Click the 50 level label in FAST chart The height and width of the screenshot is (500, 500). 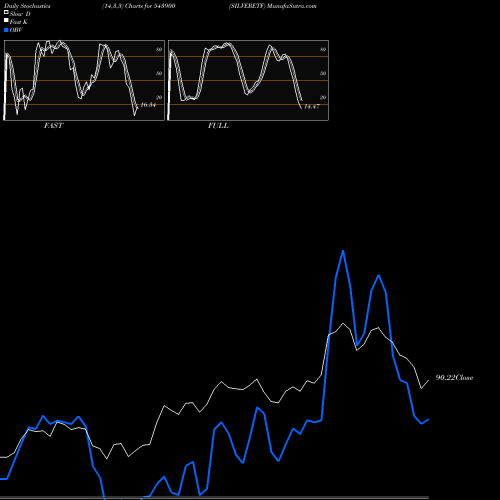coord(159,73)
